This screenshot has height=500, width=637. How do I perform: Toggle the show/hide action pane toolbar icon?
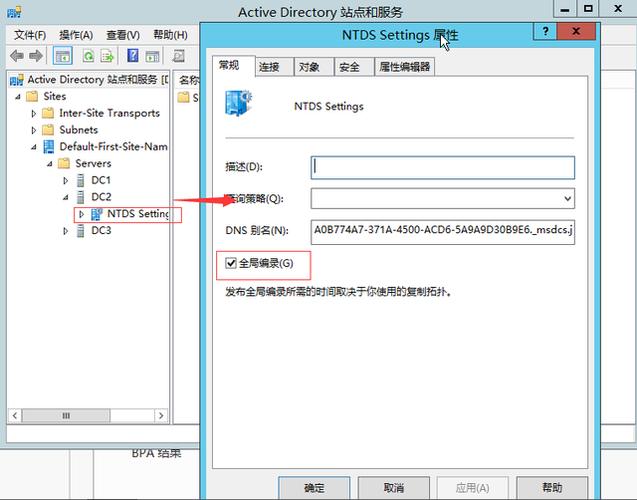[x=152, y=56]
